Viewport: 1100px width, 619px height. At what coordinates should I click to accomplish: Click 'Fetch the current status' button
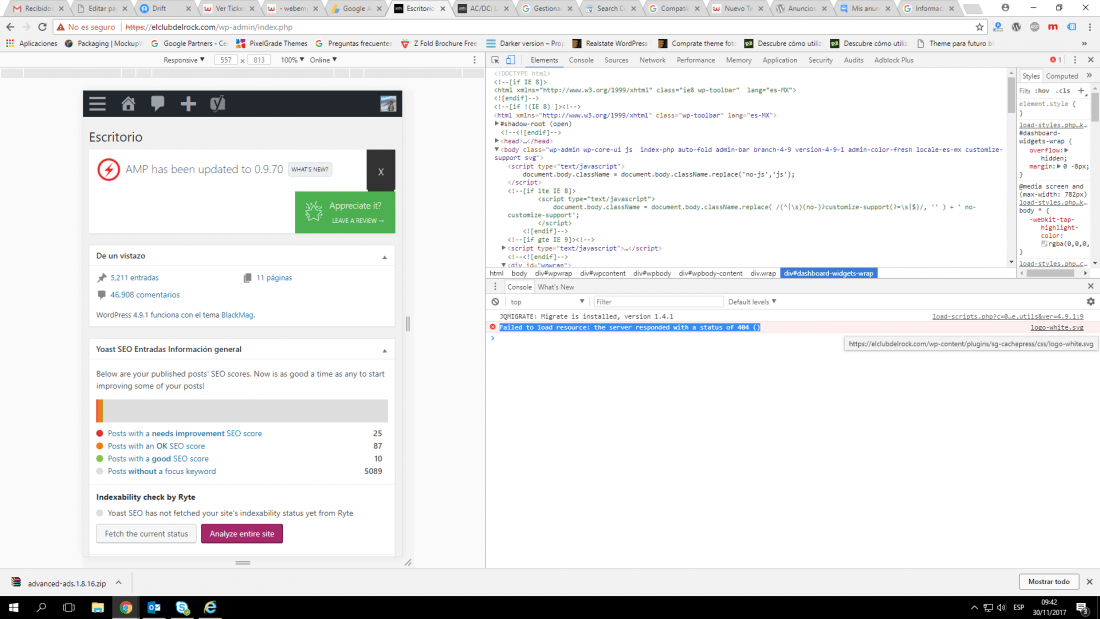pyautogui.click(x=147, y=534)
